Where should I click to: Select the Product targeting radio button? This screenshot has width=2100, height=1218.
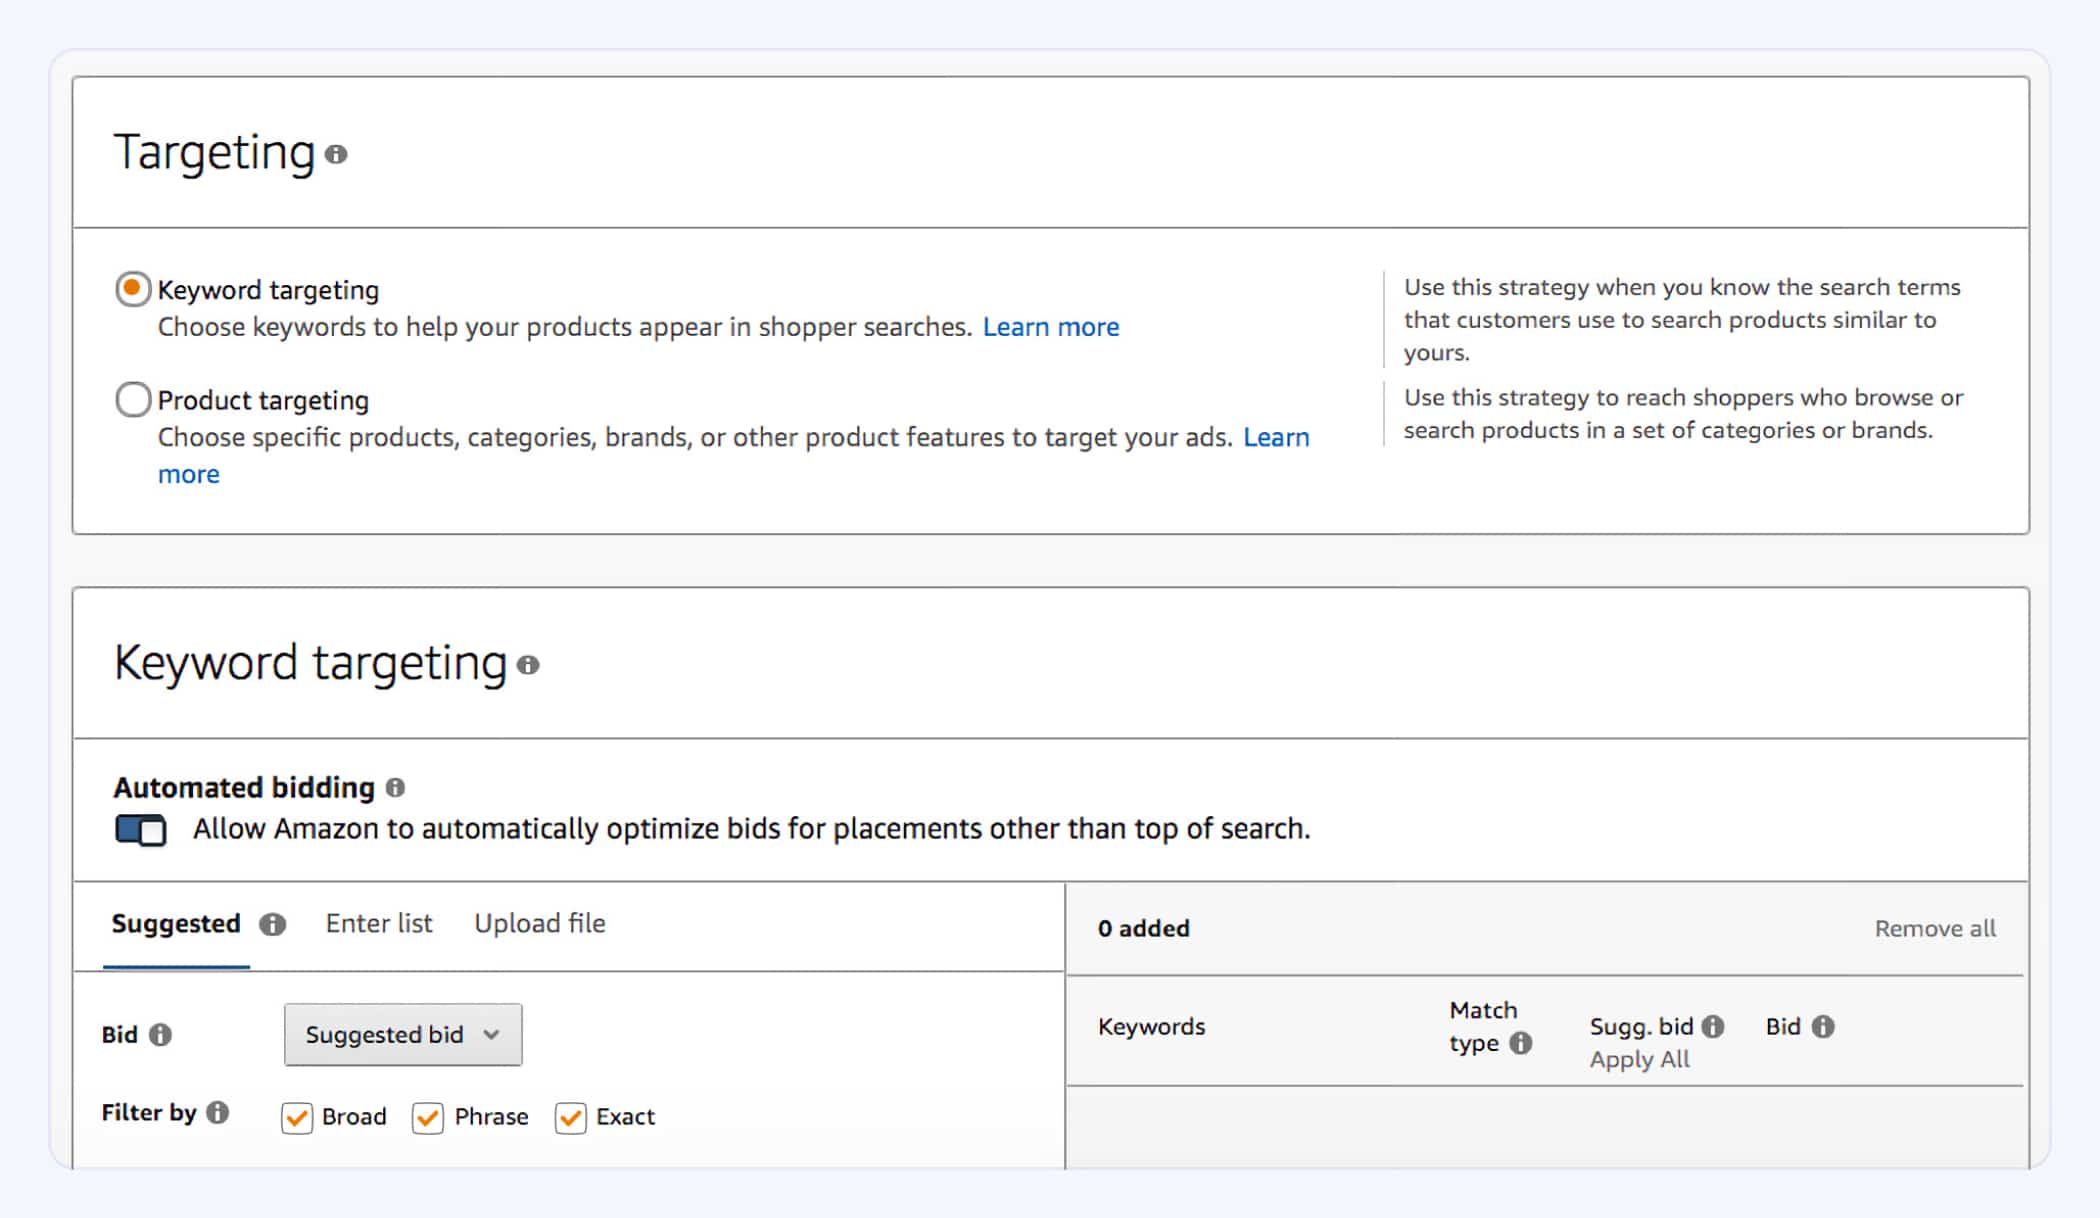(133, 400)
